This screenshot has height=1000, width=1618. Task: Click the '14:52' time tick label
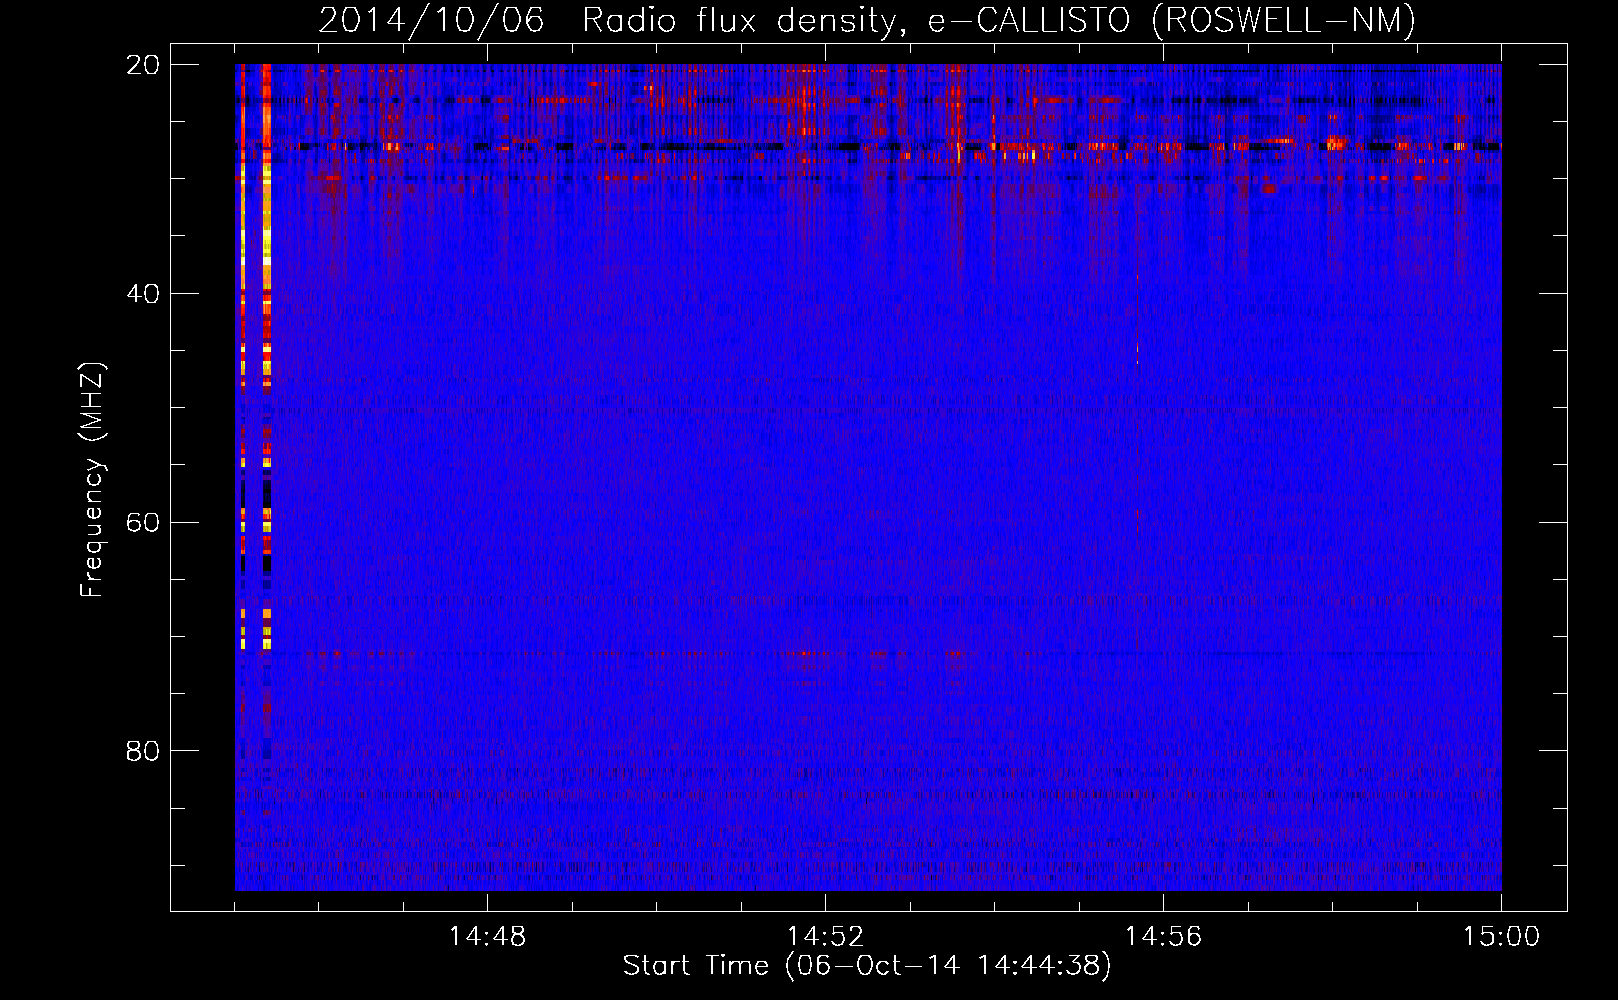point(825,936)
